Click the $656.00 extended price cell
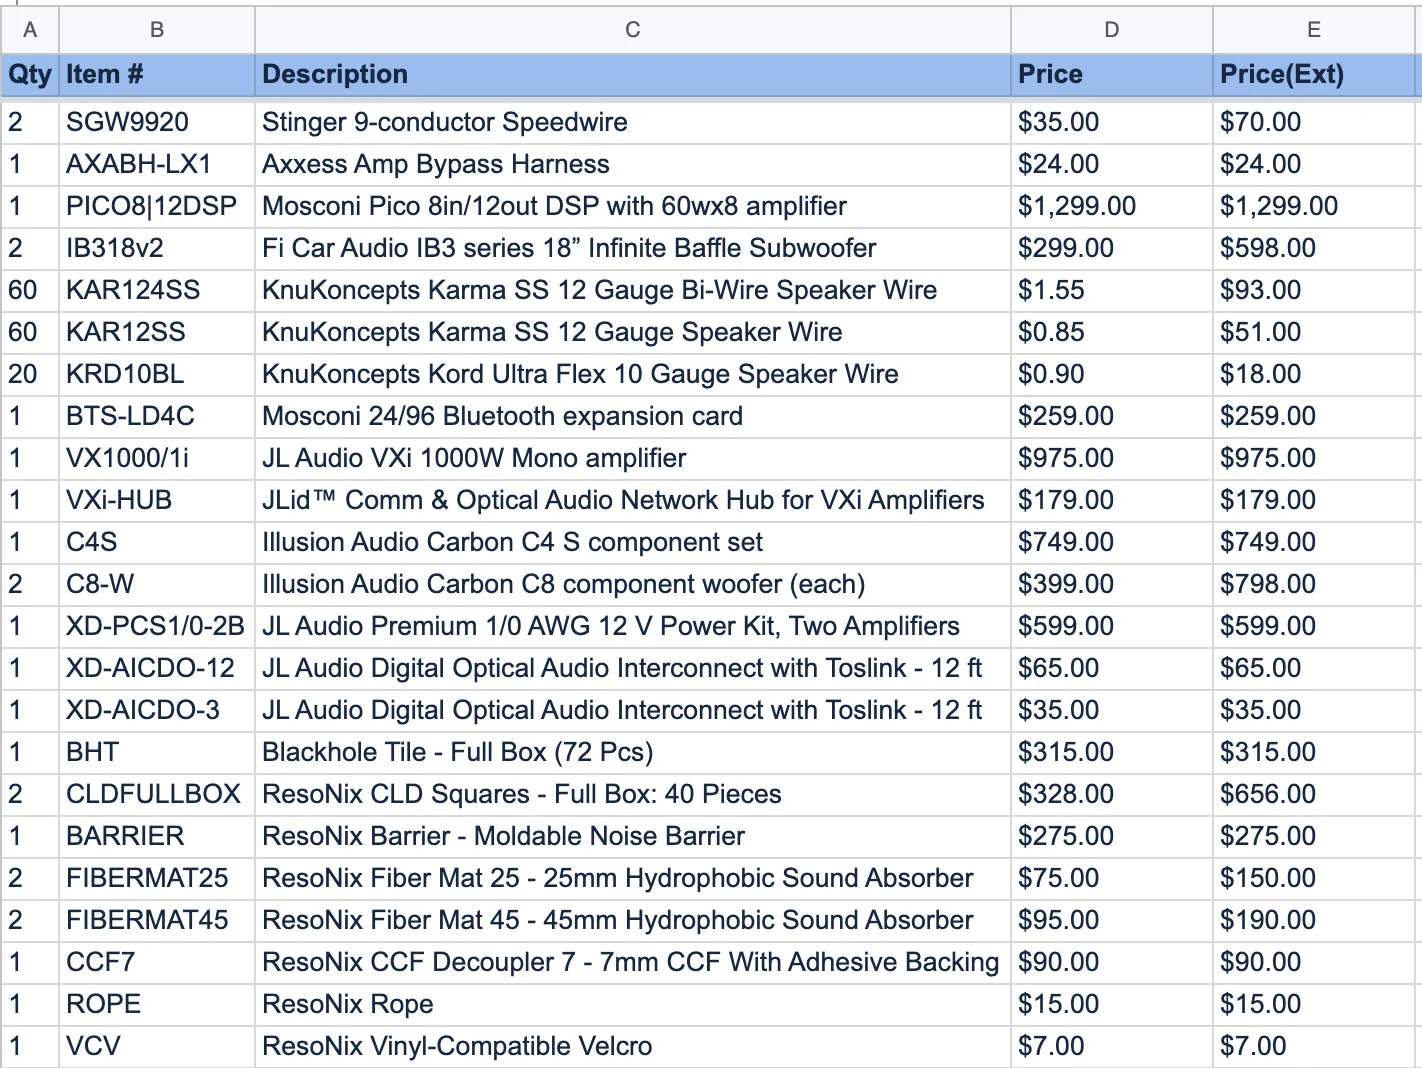This screenshot has height=1068, width=1422. (1314, 794)
